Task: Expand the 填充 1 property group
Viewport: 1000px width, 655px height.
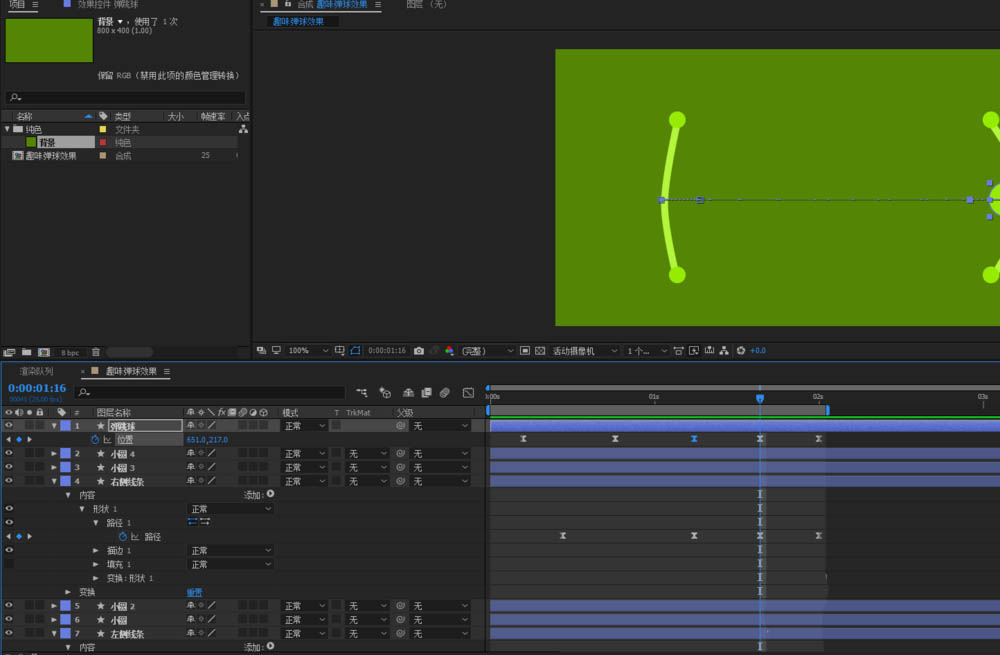Action: (96, 564)
